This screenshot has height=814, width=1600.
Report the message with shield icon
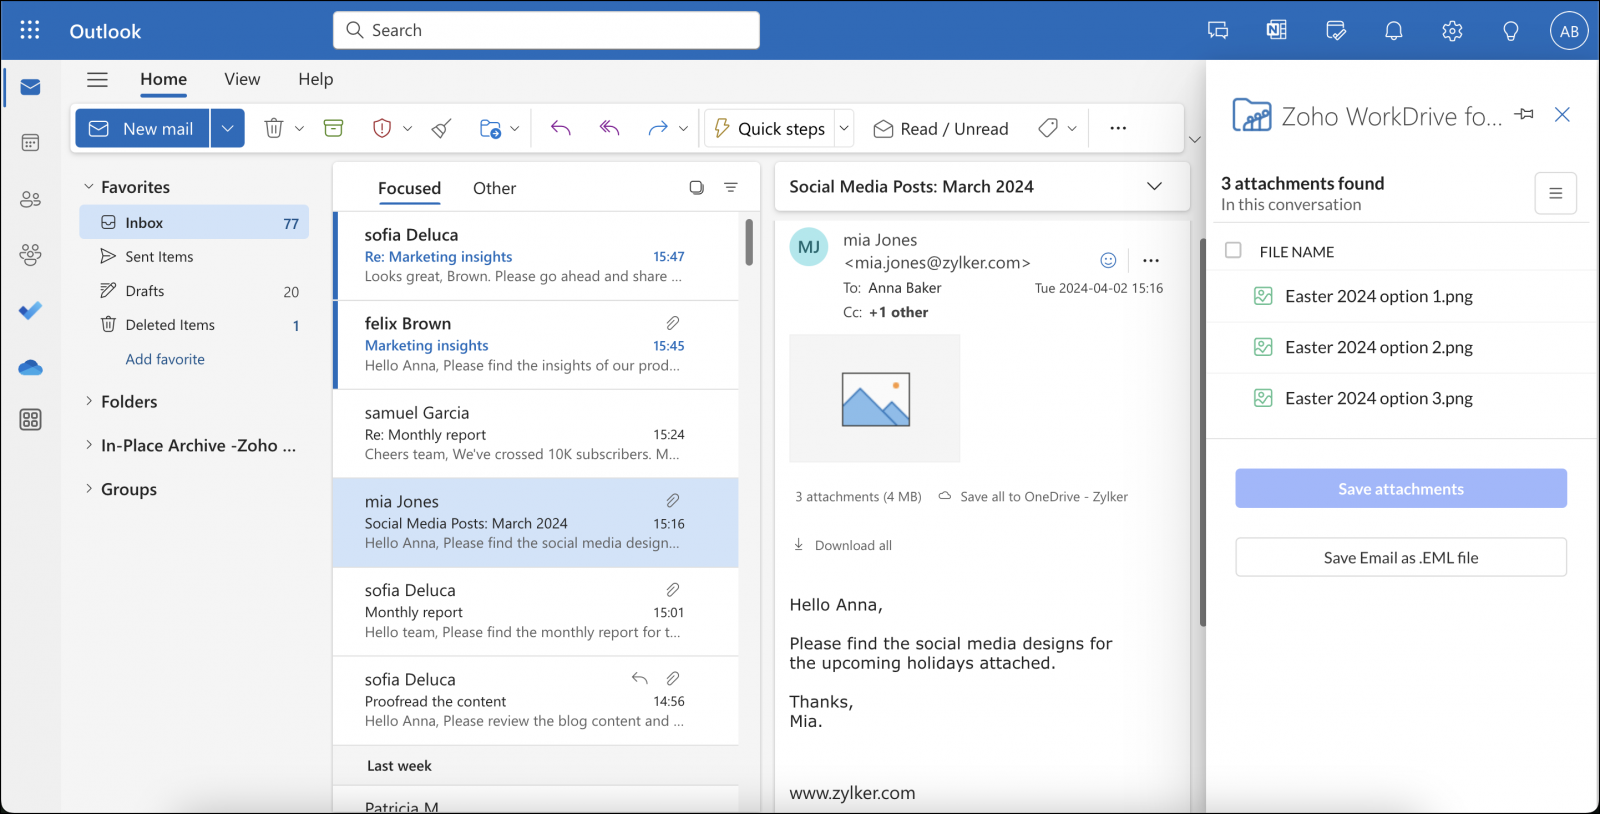(381, 128)
